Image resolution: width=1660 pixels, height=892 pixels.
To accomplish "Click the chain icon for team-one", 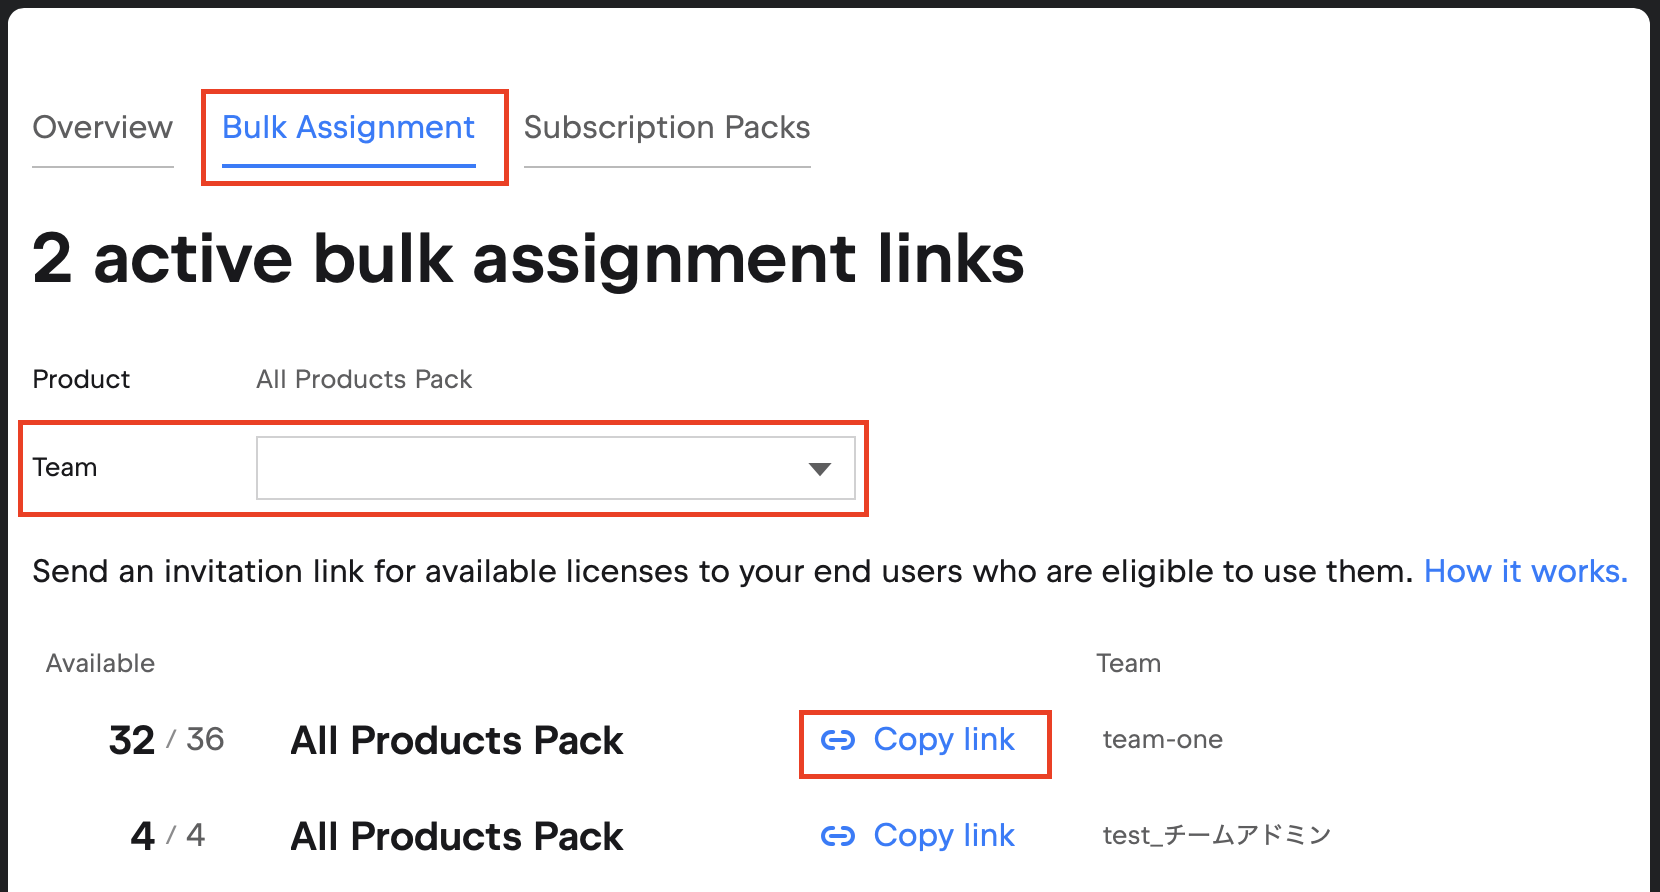I will tap(838, 740).
